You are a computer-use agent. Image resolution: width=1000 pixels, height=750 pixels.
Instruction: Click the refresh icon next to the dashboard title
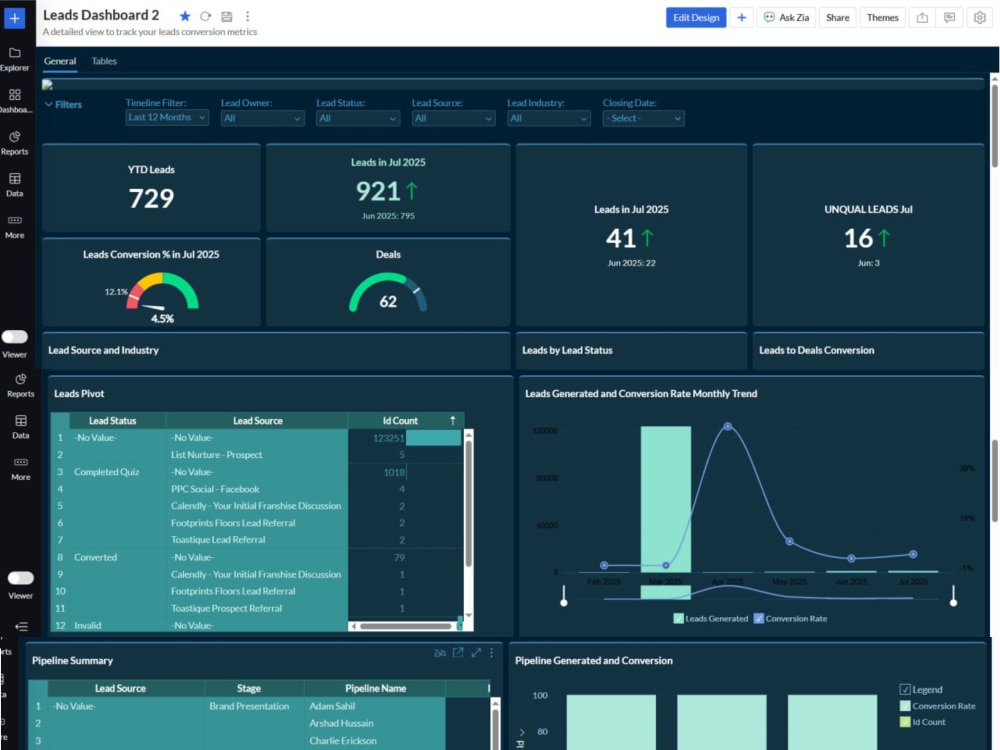point(205,17)
